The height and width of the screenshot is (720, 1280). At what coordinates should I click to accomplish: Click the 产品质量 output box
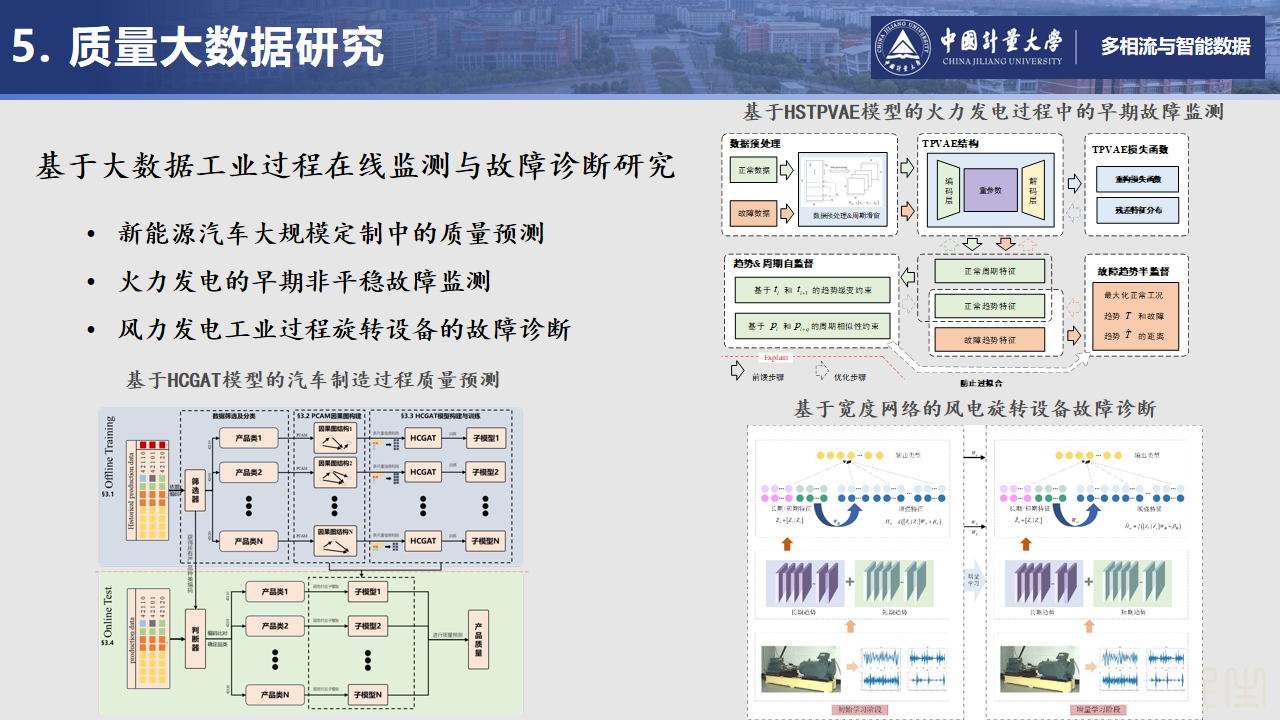tap(477, 641)
